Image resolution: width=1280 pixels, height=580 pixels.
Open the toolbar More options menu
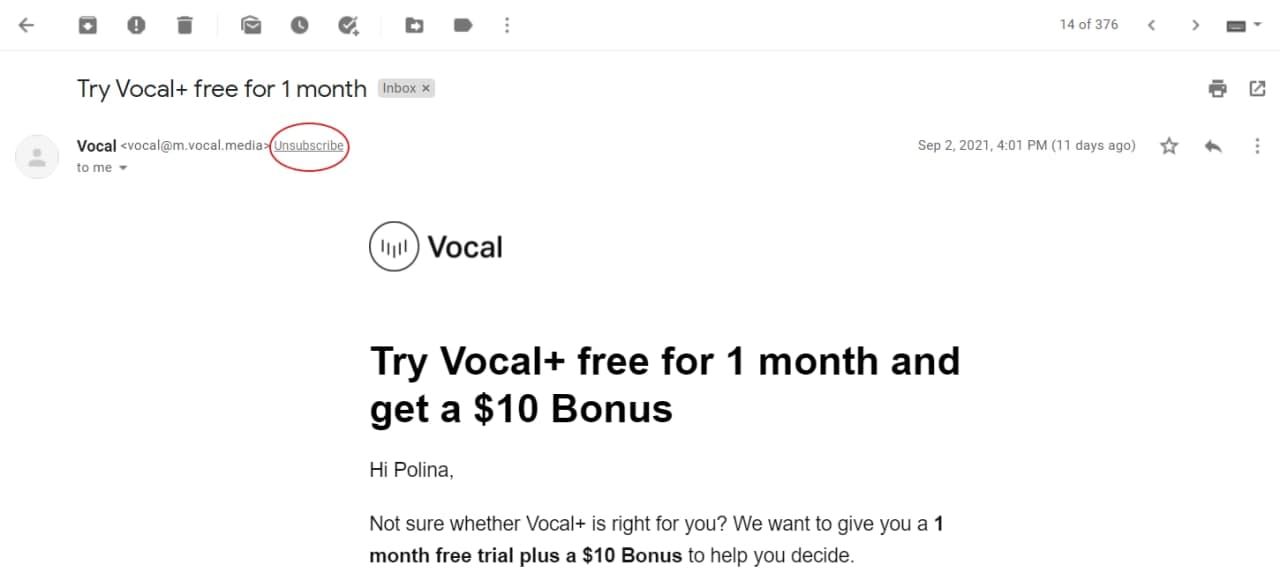tap(507, 25)
